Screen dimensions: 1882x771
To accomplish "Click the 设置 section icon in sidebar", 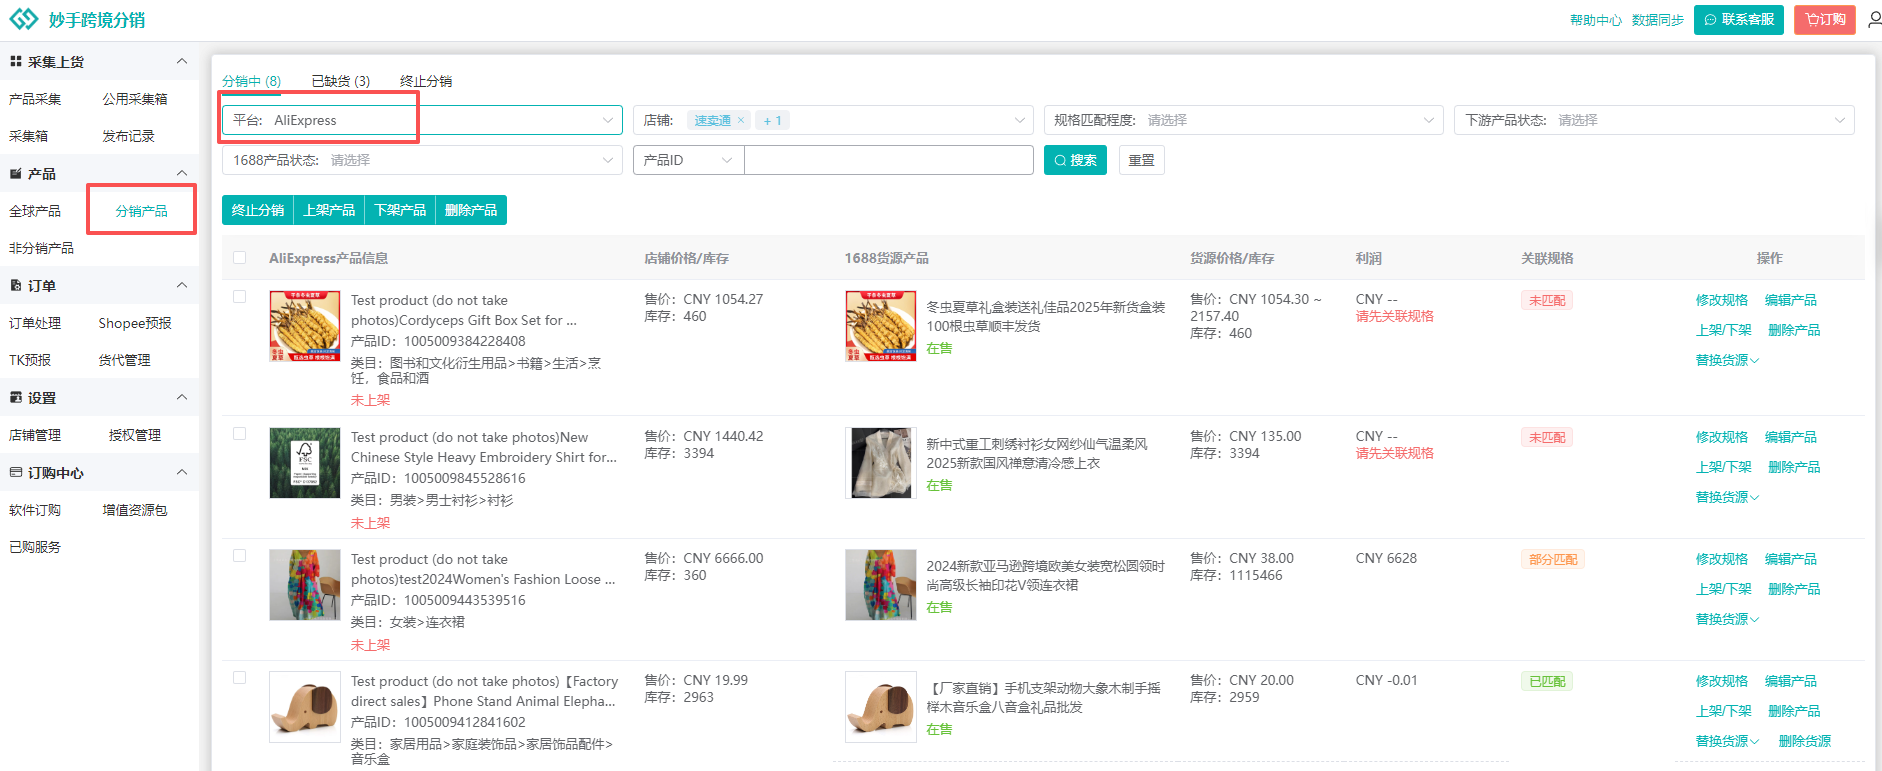I will click(x=15, y=398).
